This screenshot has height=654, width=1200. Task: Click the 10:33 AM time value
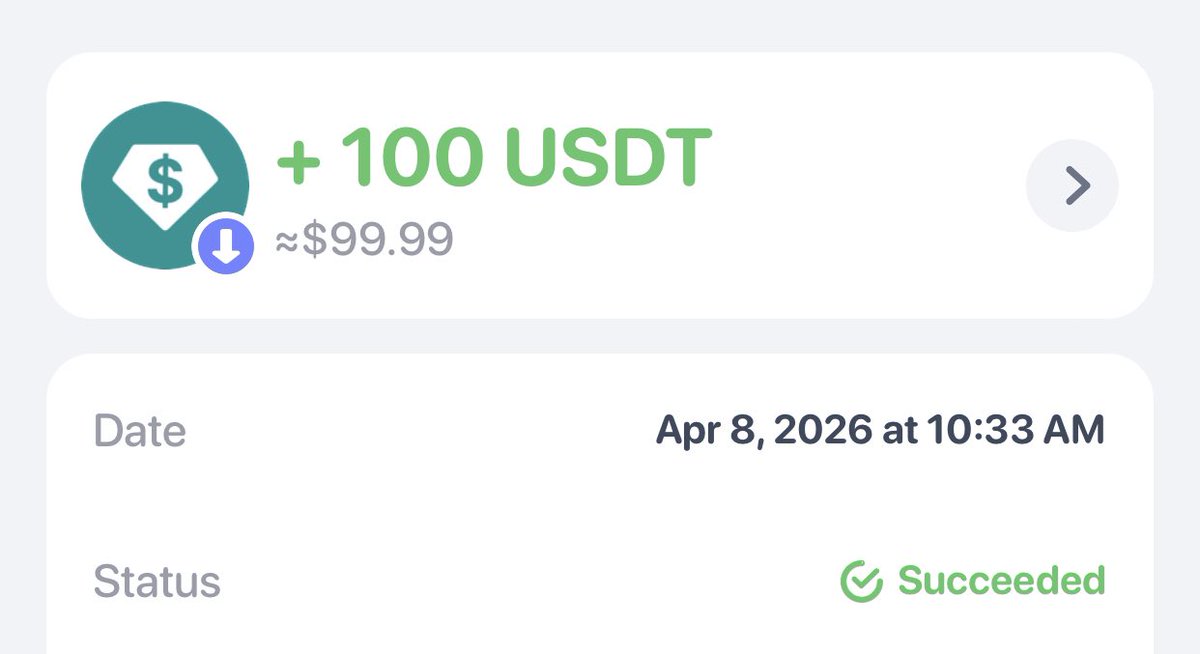point(1016,431)
